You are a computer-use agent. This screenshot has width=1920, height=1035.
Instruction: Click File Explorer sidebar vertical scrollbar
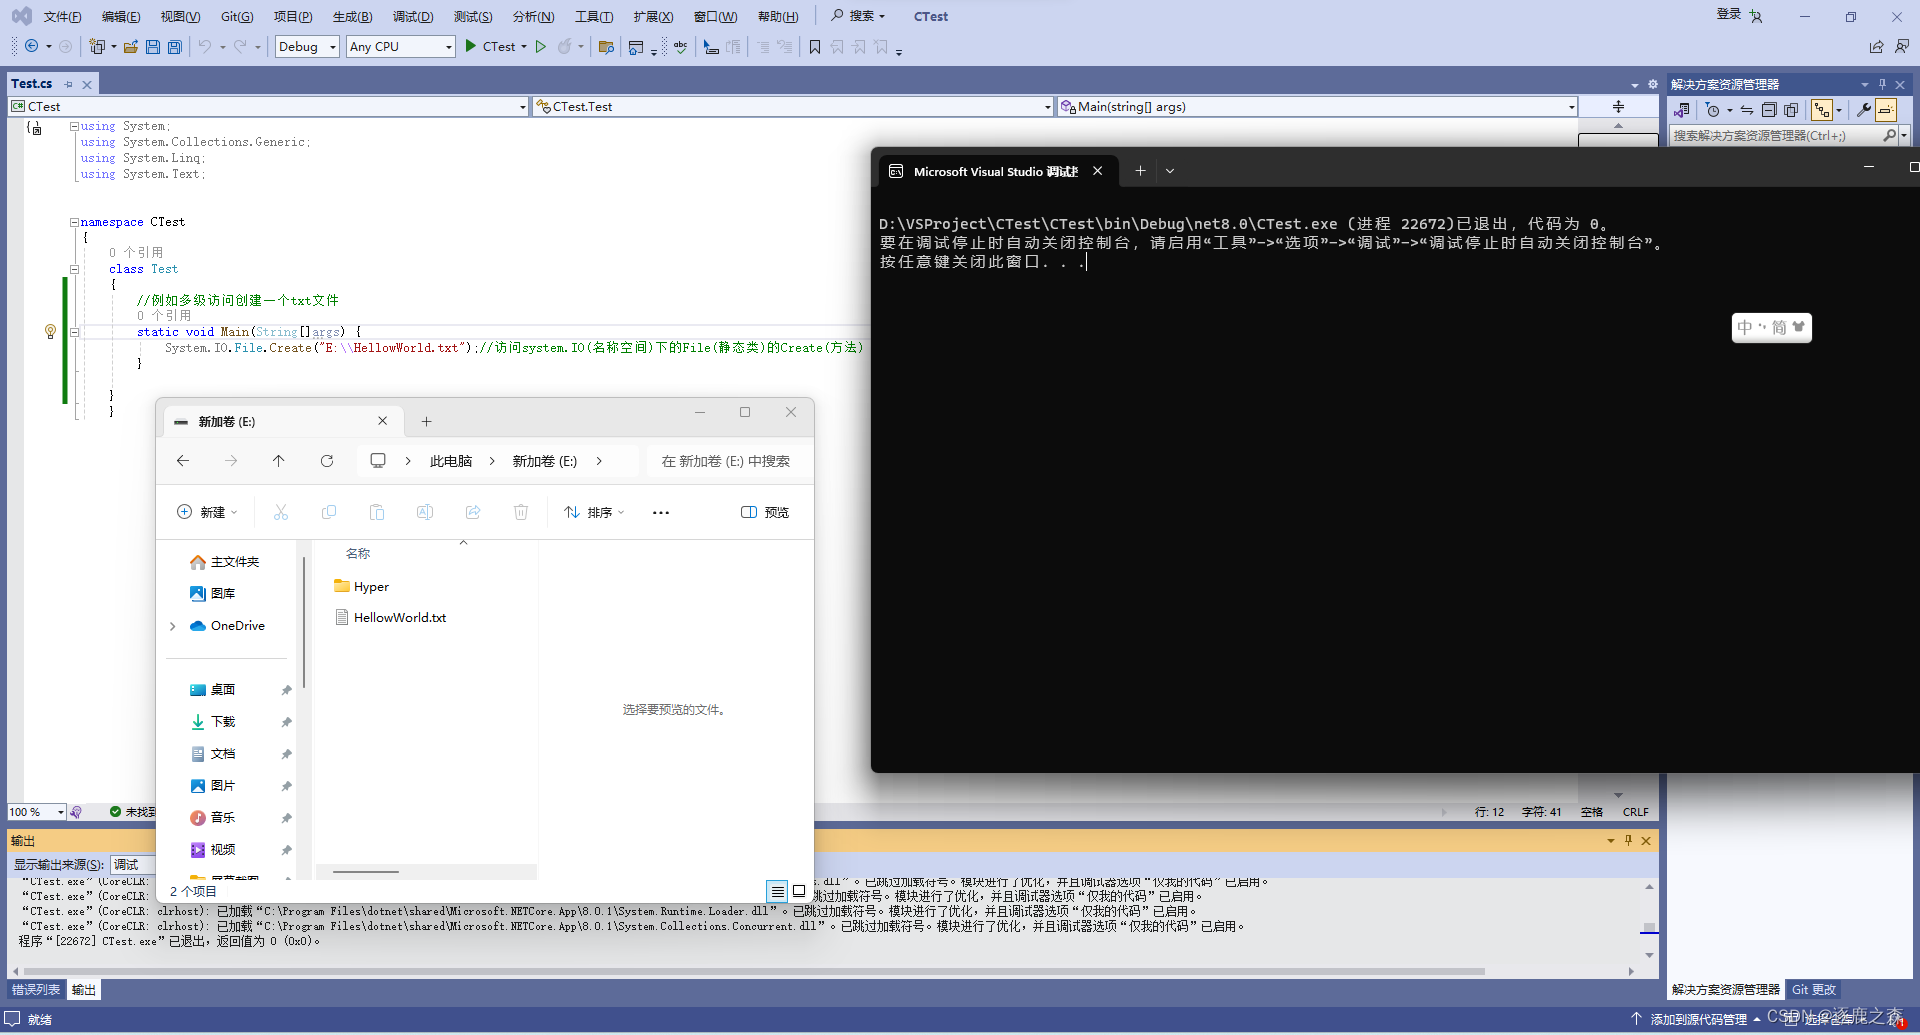(x=304, y=622)
